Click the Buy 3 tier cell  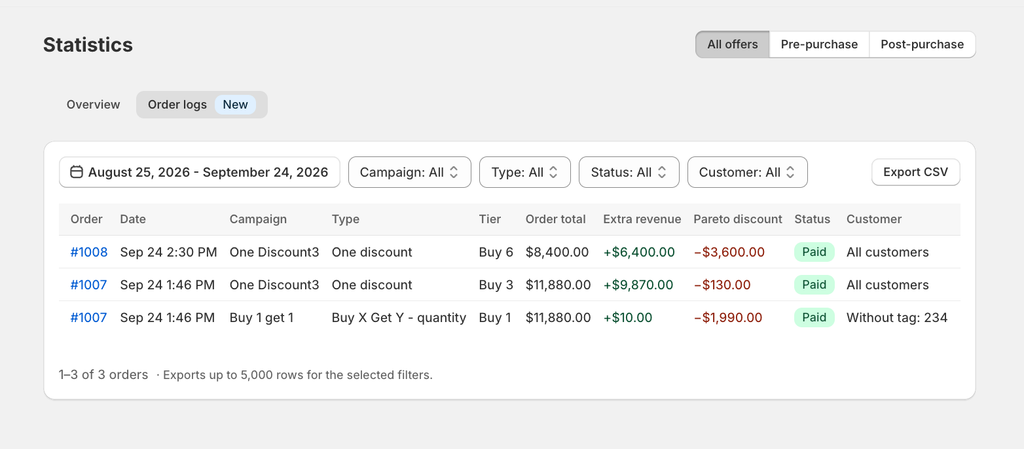pos(496,285)
